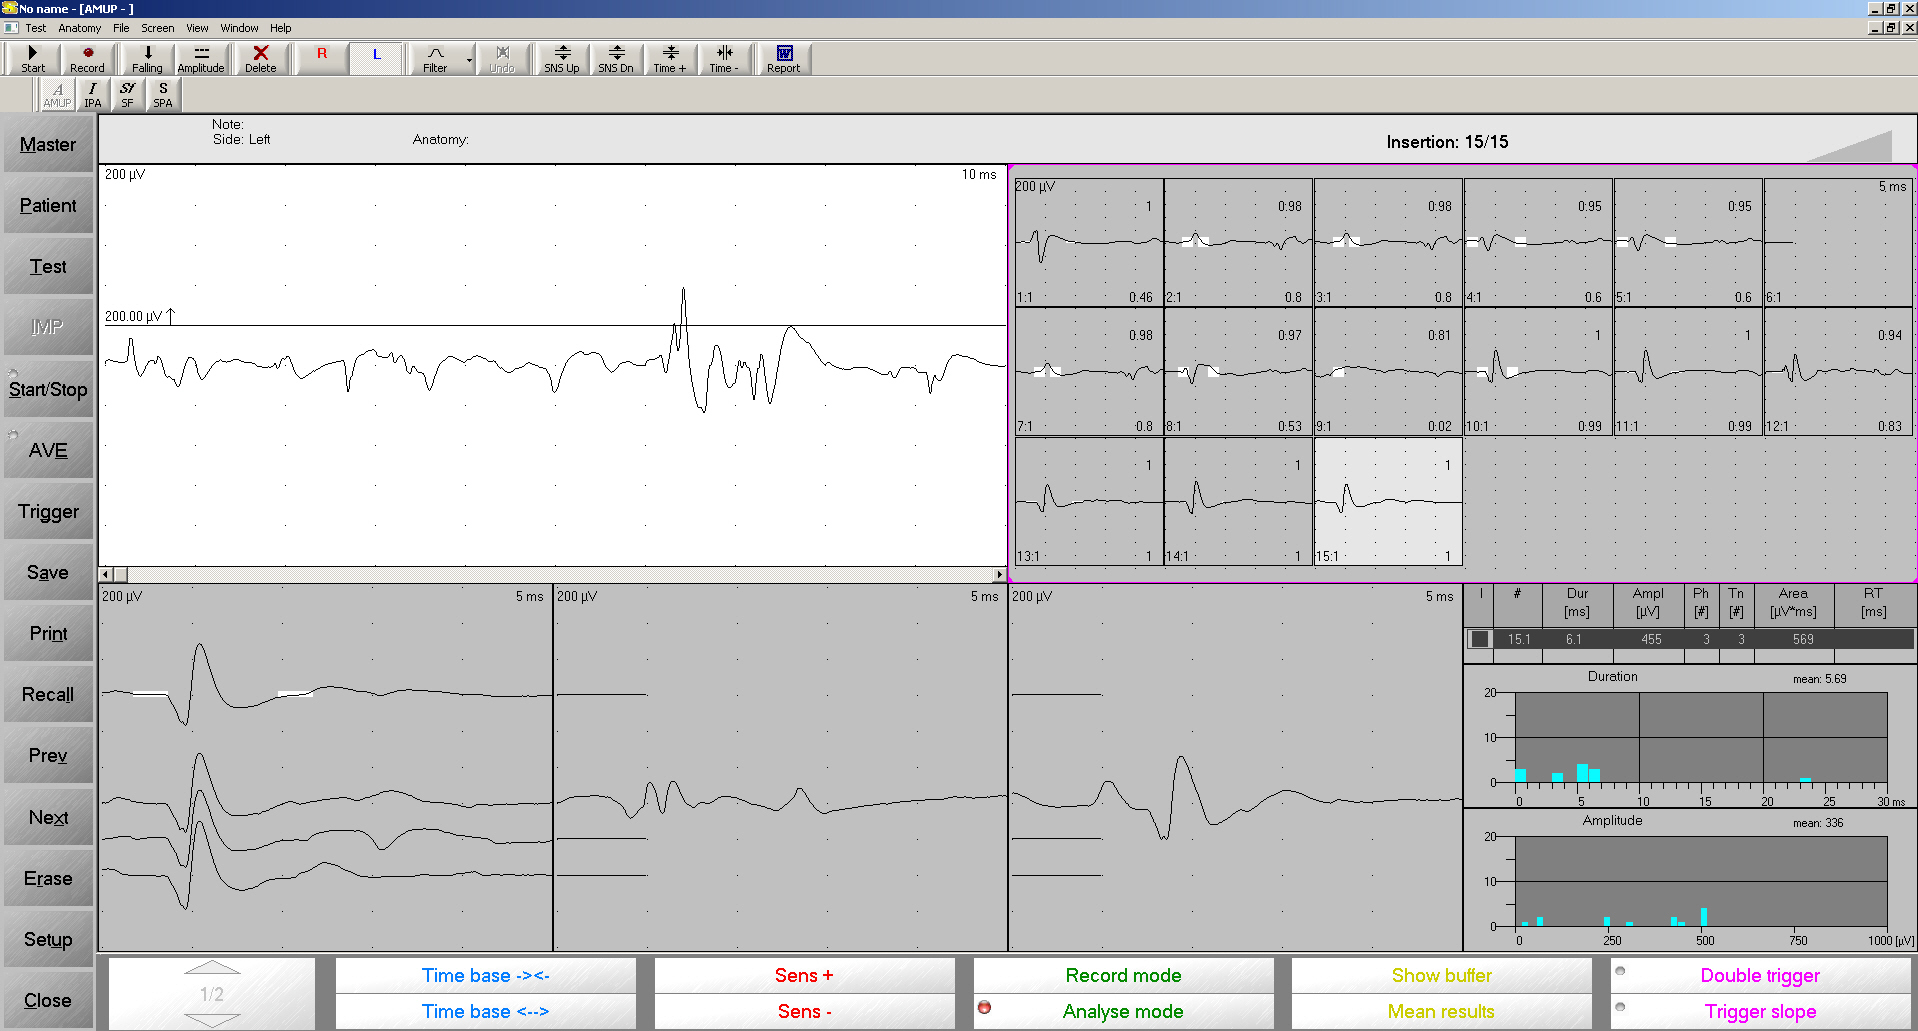This screenshot has width=1918, height=1031.
Task: Click the Mean results button
Action: tap(1441, 1011)
